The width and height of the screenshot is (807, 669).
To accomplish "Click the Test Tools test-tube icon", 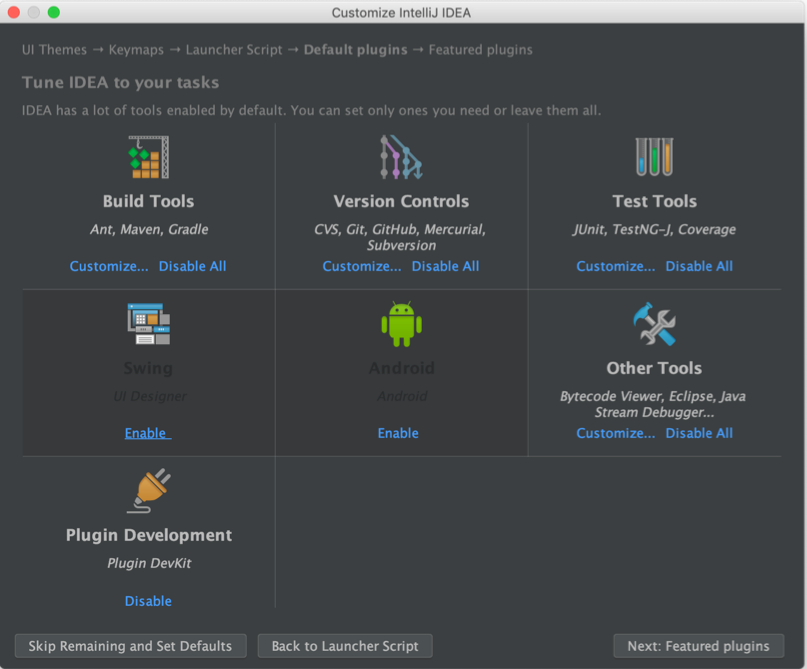I will point(654,157).
